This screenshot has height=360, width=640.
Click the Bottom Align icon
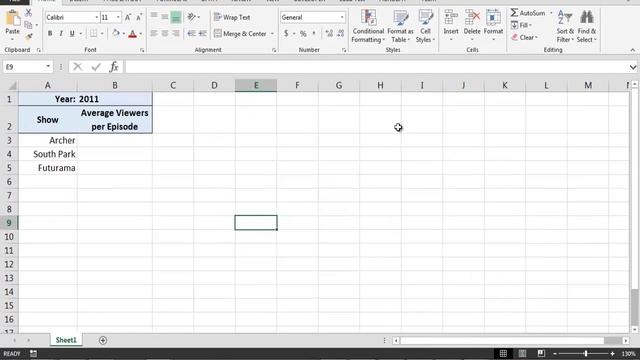[x=176, y=17]
